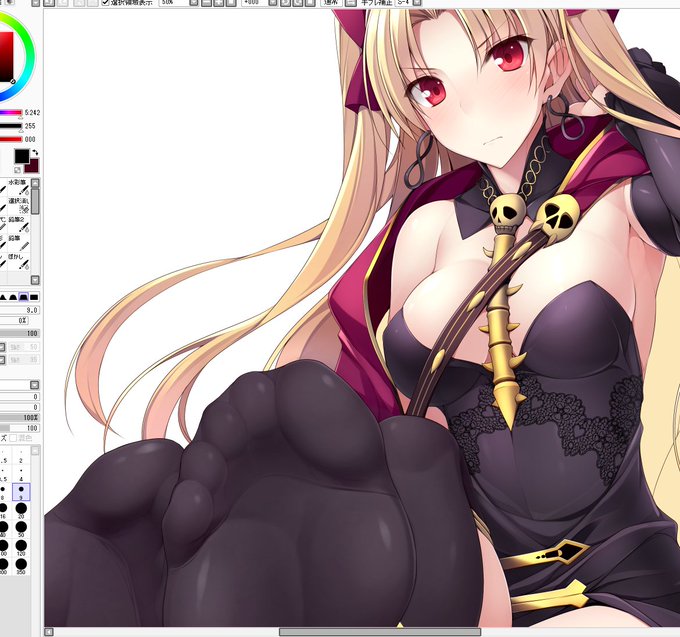The image size is (680, 637).
Task: Pick brush size 20 preset
Action: (21, 511)
